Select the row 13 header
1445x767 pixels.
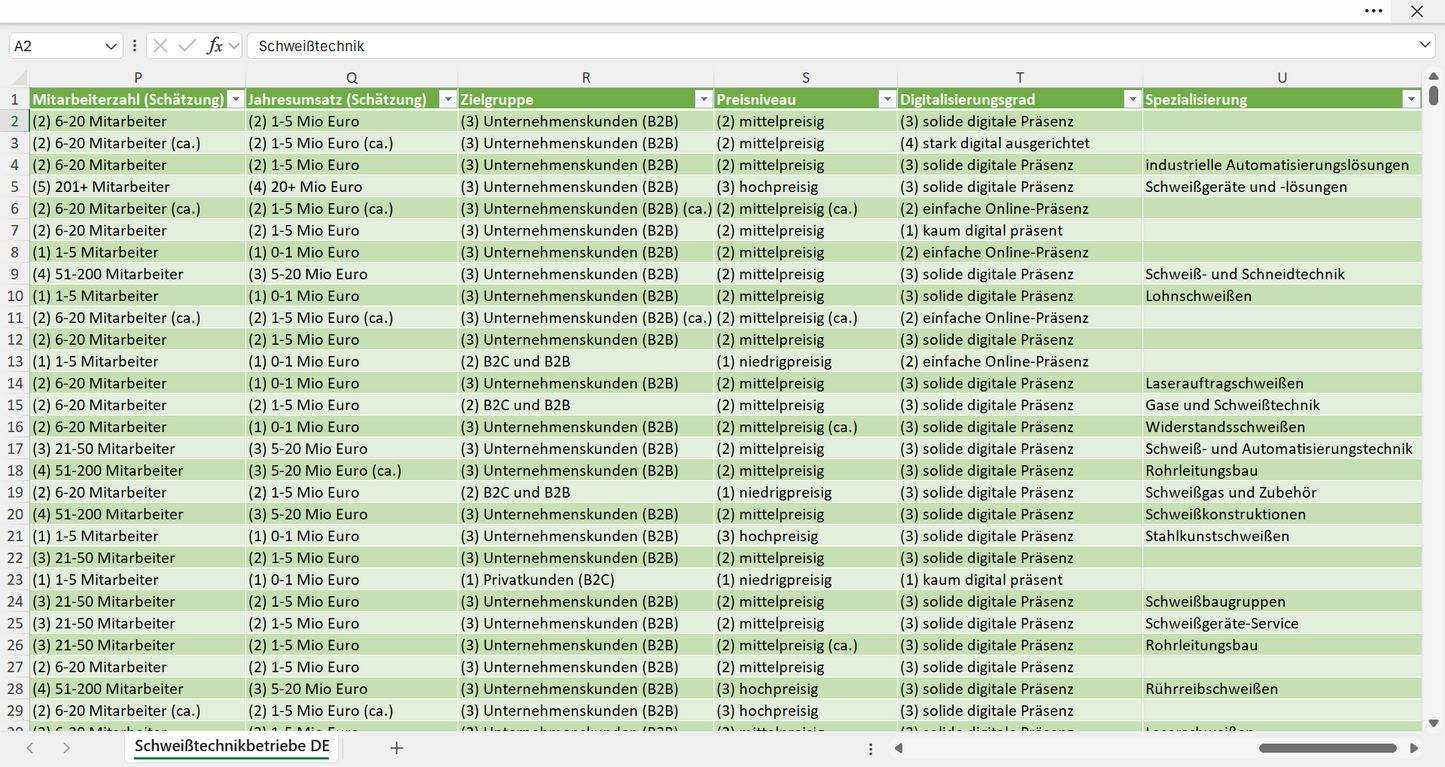(15, 361)
